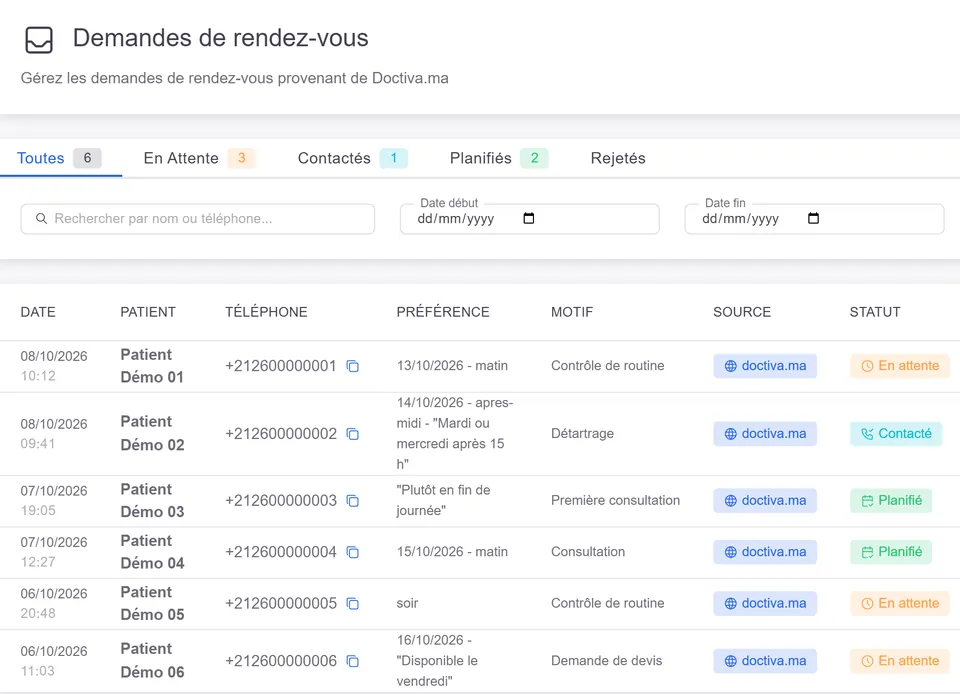
Task: Click the En attente status of Patient Démo 06
Action: click(899, 661)
